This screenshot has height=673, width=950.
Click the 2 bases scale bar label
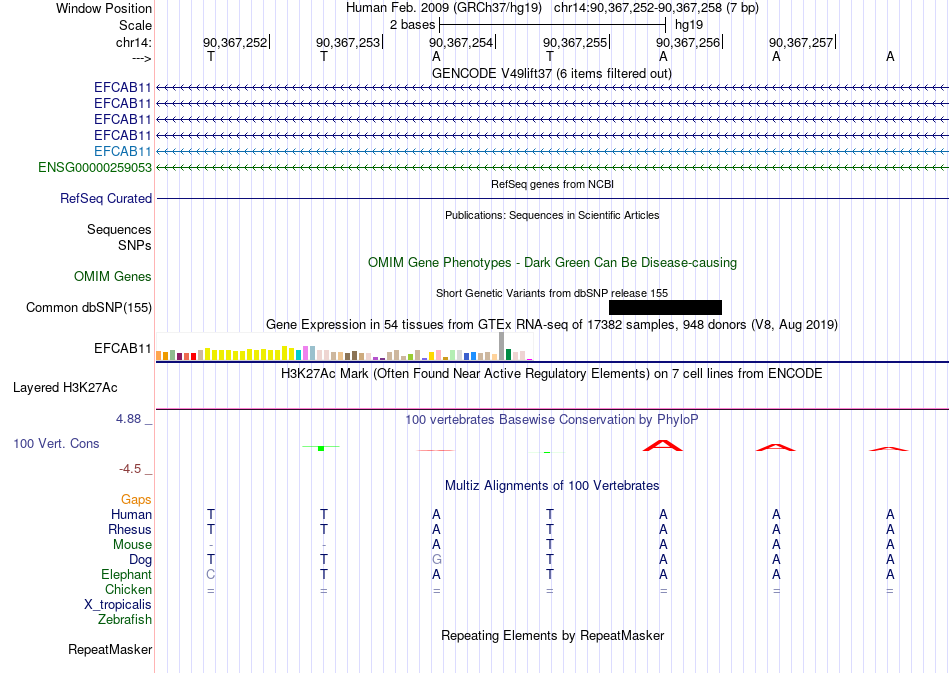(x=413, y=25)
